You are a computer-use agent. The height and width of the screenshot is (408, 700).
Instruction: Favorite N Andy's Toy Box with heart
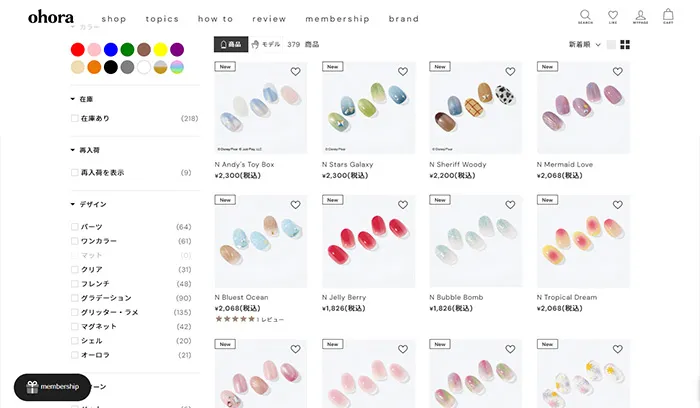[296, 71]
